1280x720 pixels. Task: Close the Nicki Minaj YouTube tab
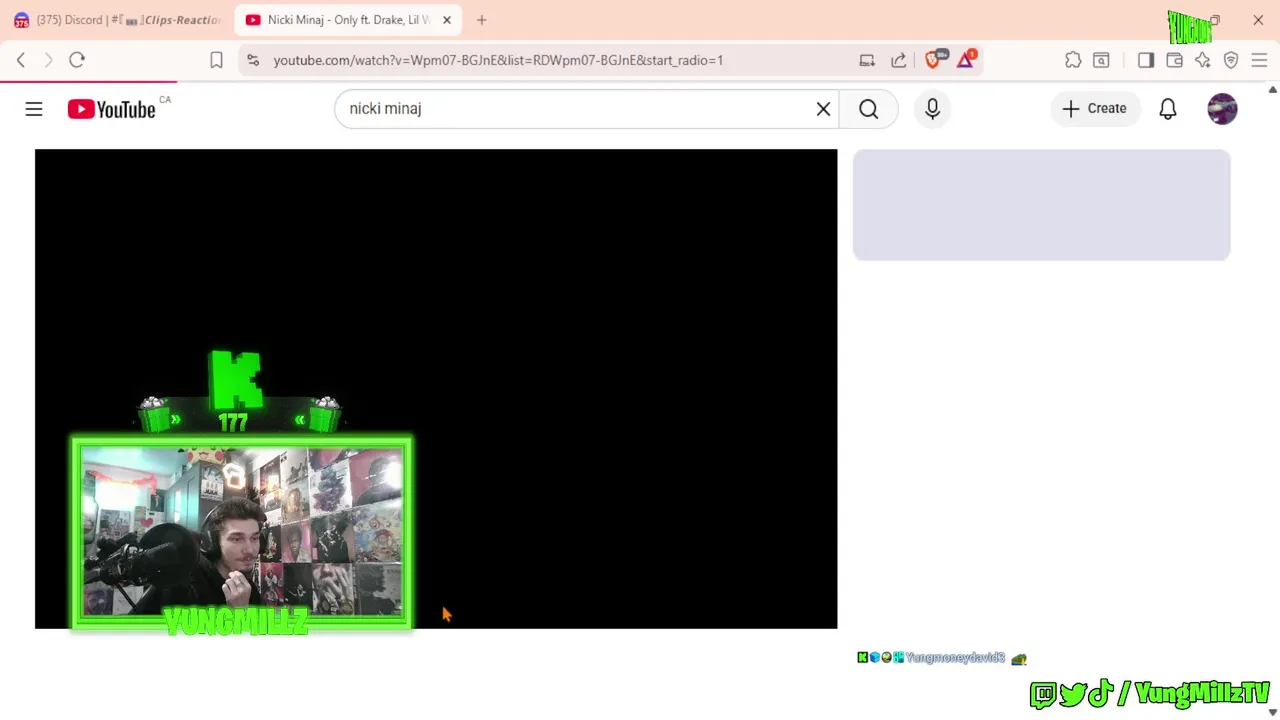447,20
